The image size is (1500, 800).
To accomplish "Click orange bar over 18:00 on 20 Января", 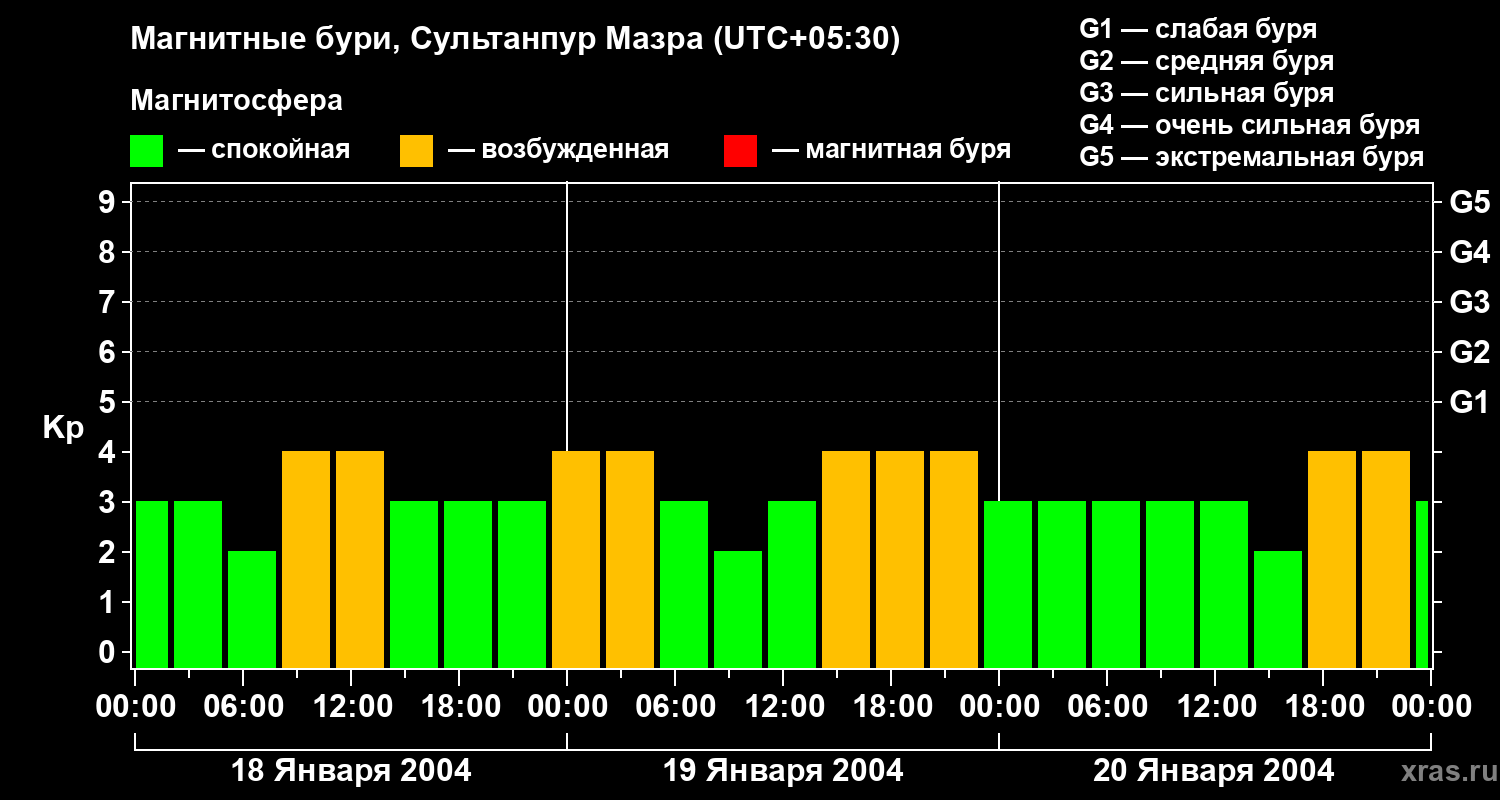I will pyautogui.click(x=1332, y=559).
